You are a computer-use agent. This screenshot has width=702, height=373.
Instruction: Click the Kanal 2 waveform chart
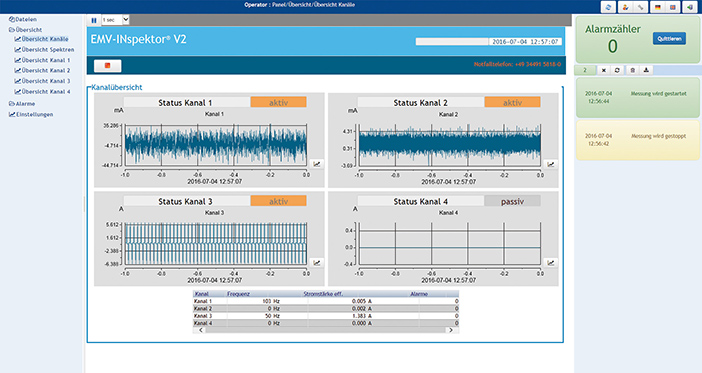click(x=449, y=145)
